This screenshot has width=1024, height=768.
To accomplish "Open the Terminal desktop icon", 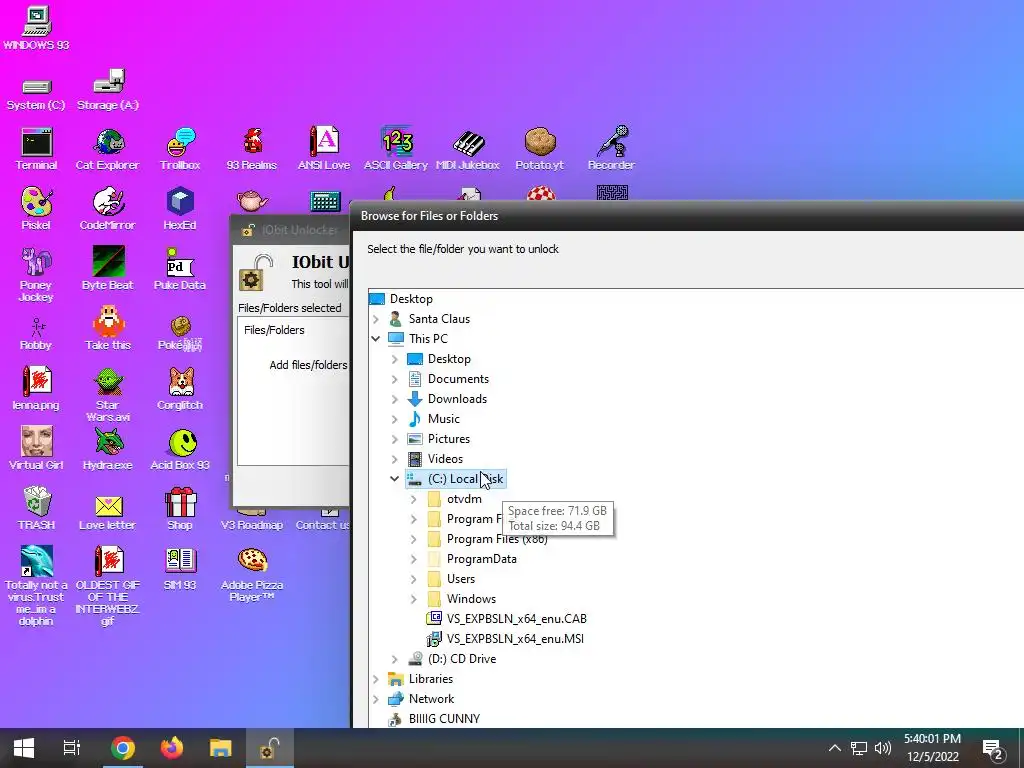I will (36, 149).
